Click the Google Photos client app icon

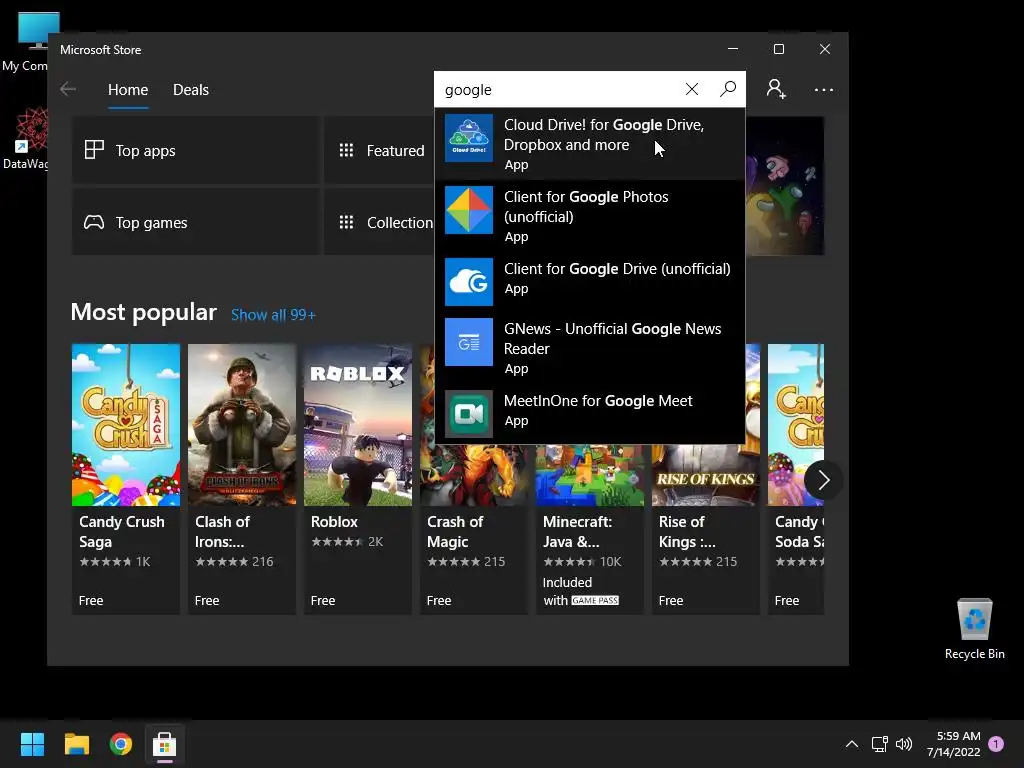[469, 210]
